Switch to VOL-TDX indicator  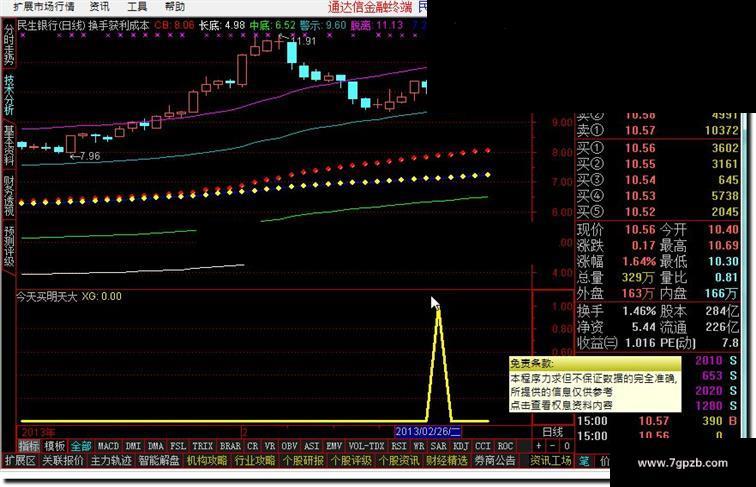tap(366, 446)
